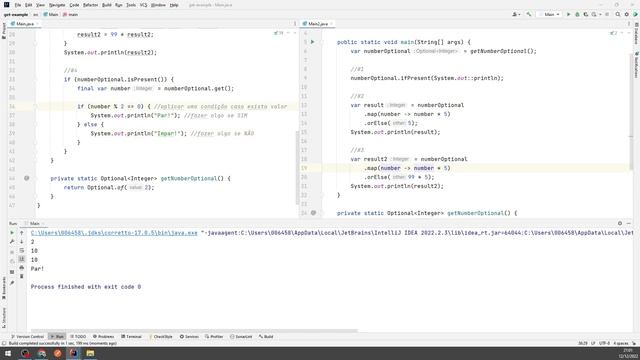Open the Profiler tool window button
Viewport: 640px width, 360px height.
click(x=214, y=337)
